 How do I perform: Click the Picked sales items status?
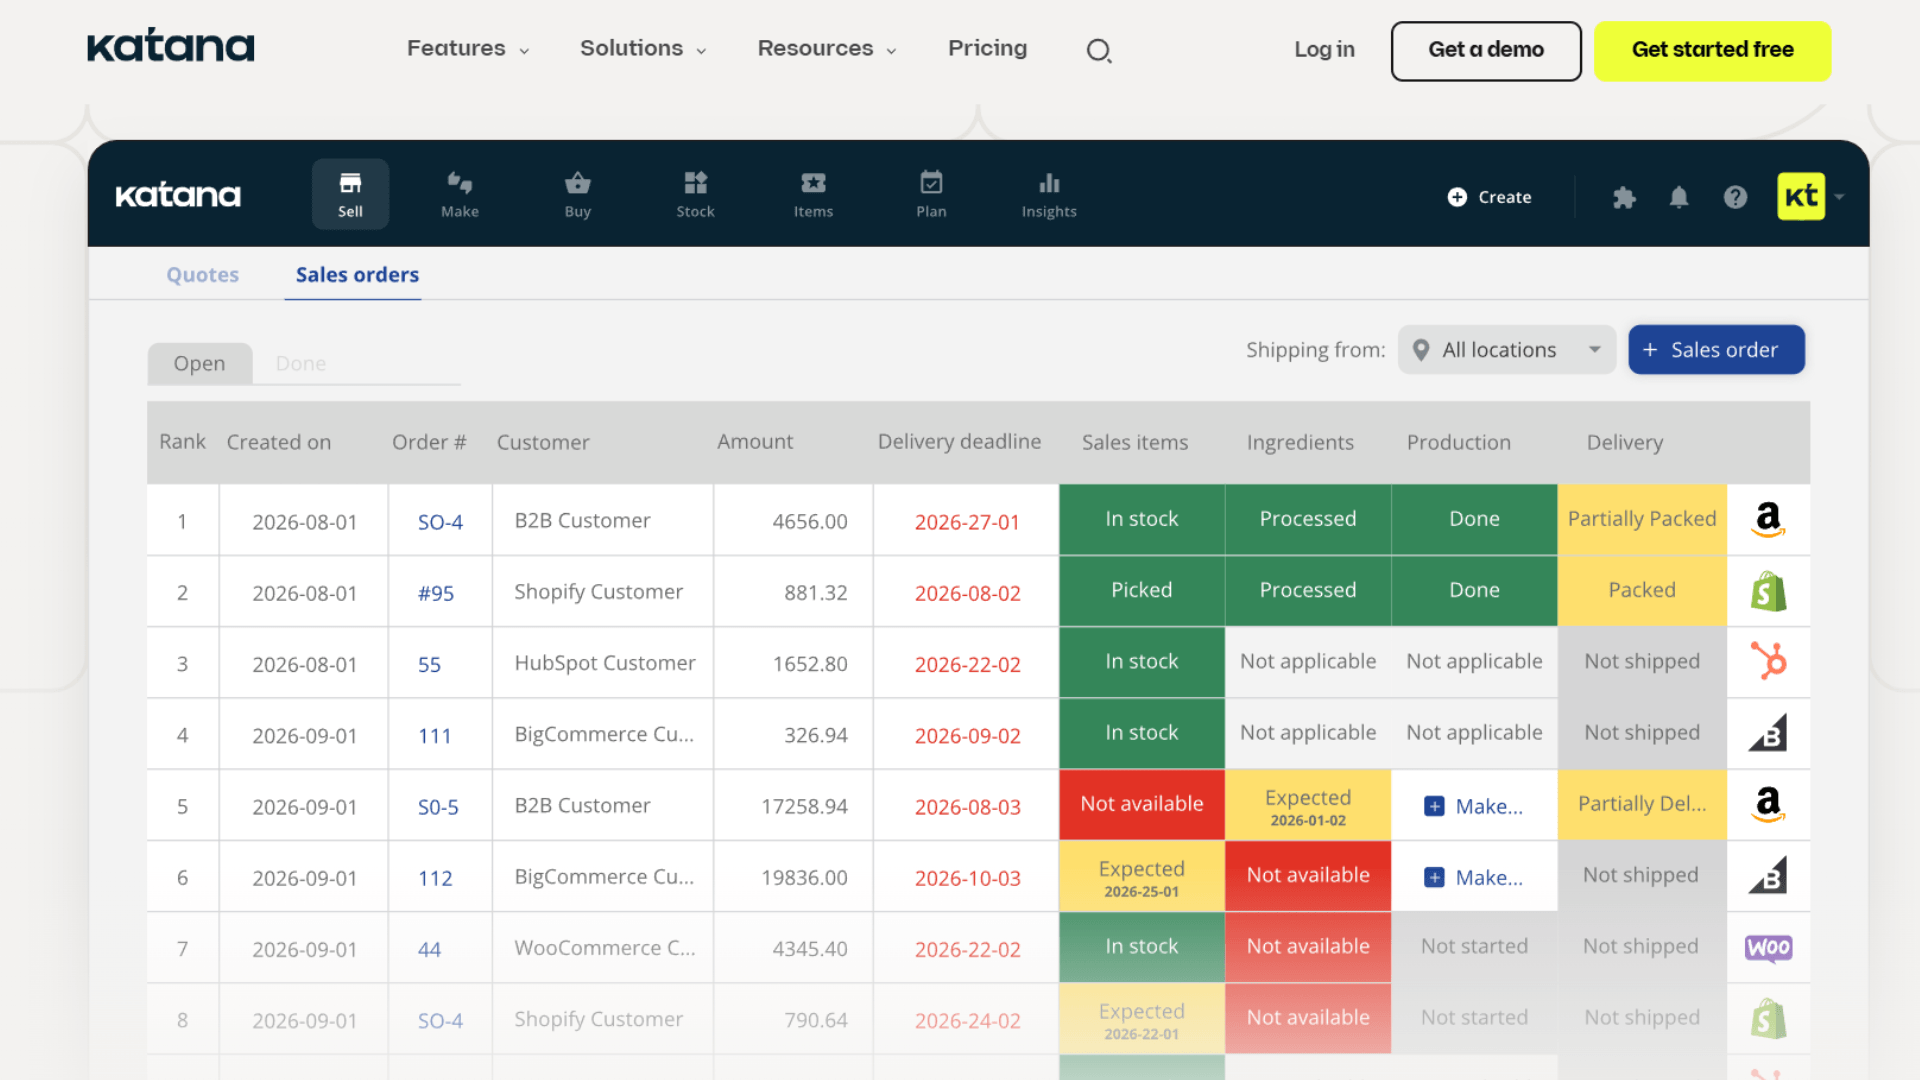[x=1142, y=590]
